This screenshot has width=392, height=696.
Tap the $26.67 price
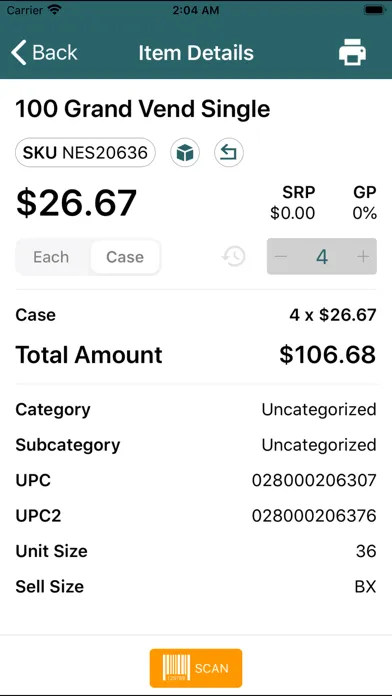pyautogui.click(x=76, y=203)
